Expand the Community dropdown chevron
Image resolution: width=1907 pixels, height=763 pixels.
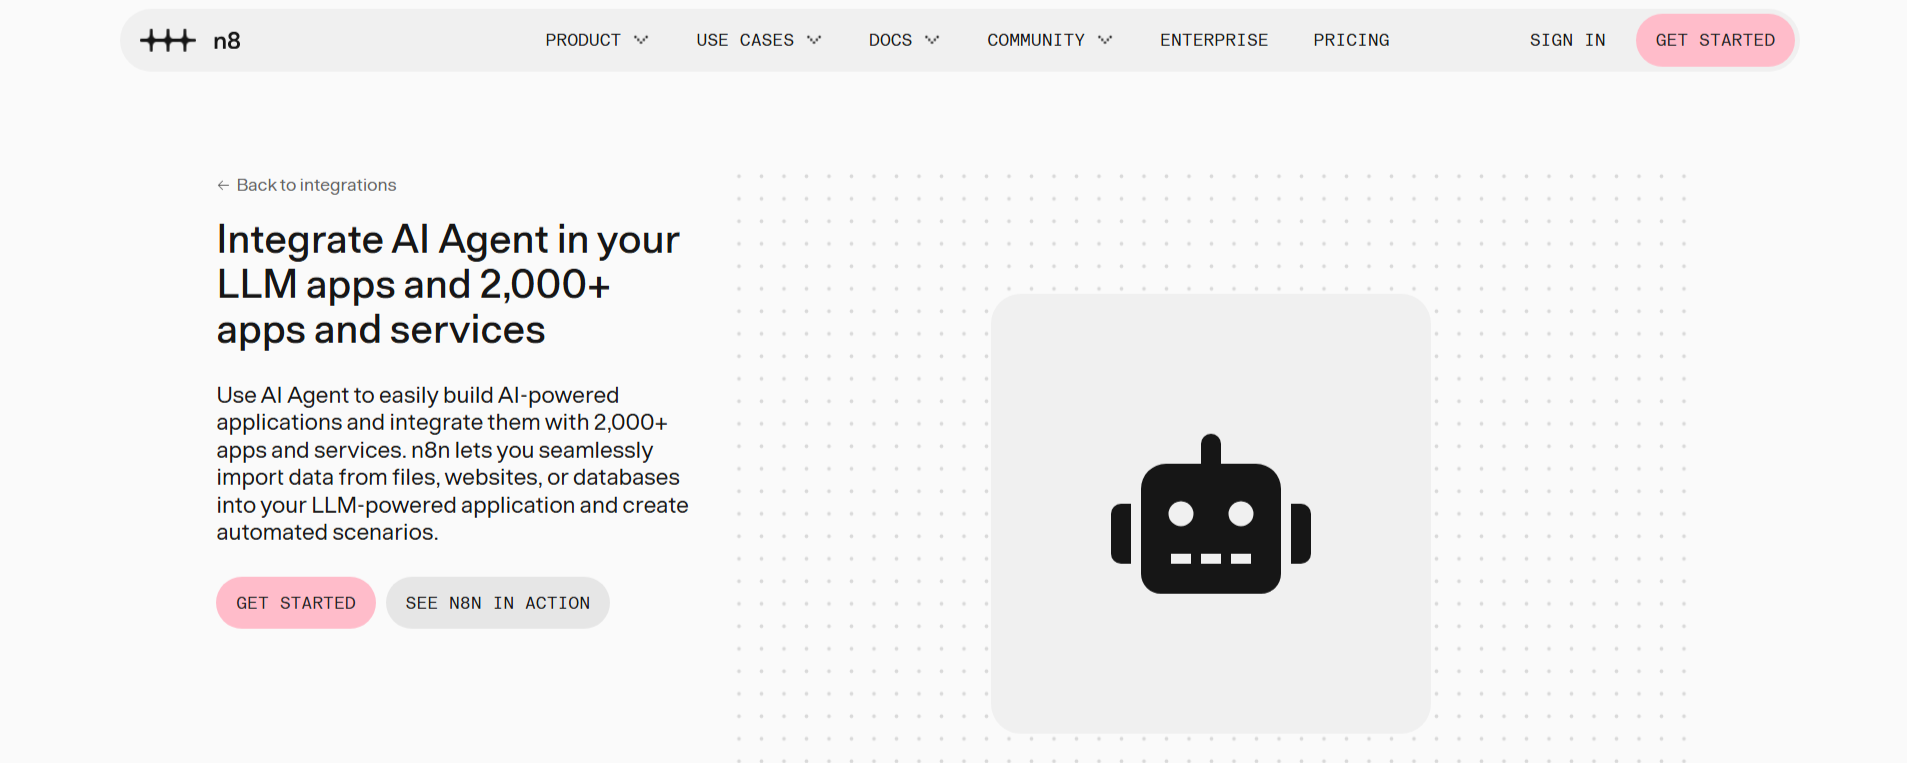(1105, 40)
